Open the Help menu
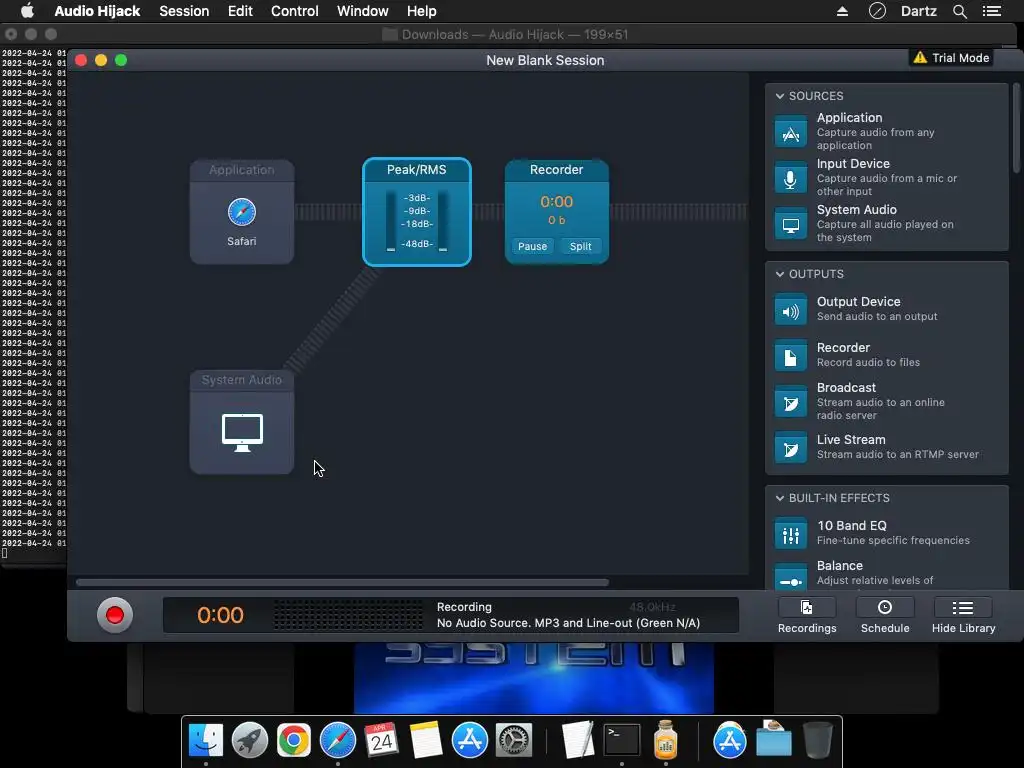The width and height of the screenshot is (1024, 768). [x=421, y=11]
